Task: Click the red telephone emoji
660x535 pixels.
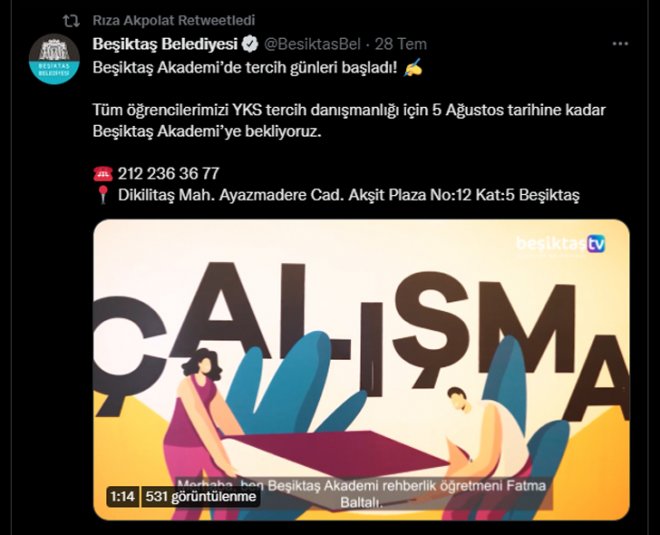Action: [x=103, y=173]
